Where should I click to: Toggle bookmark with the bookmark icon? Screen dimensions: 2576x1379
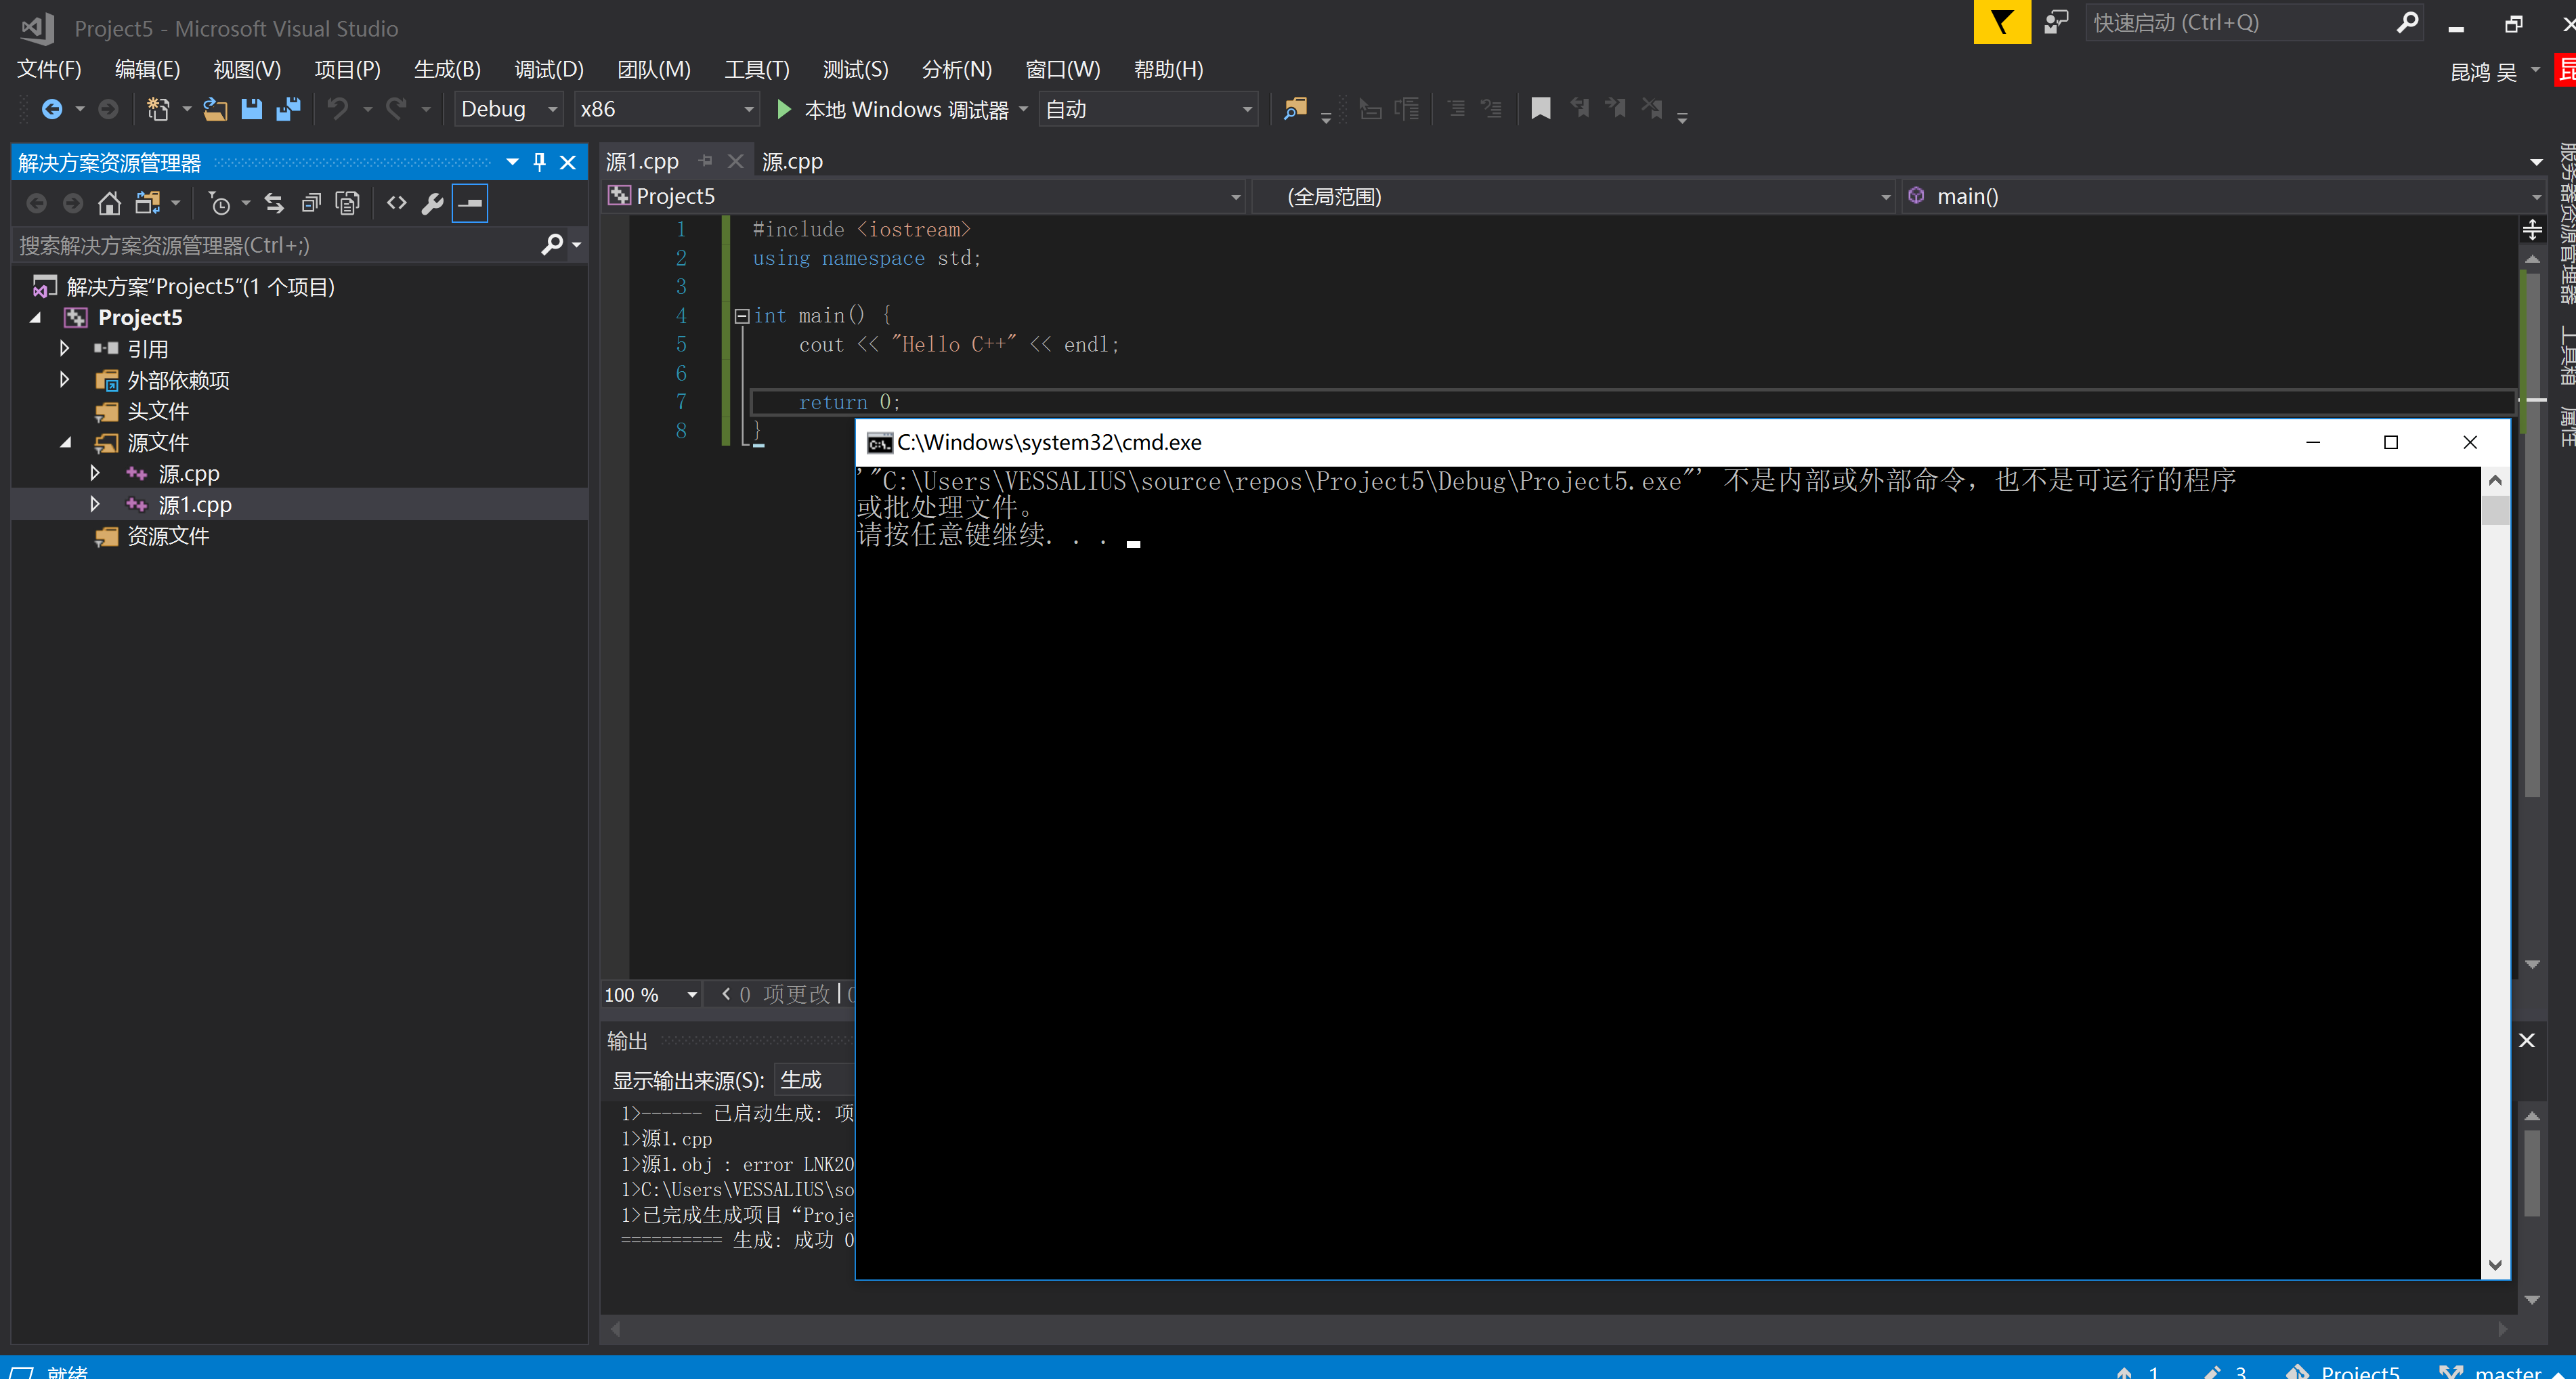[1541, 108]
